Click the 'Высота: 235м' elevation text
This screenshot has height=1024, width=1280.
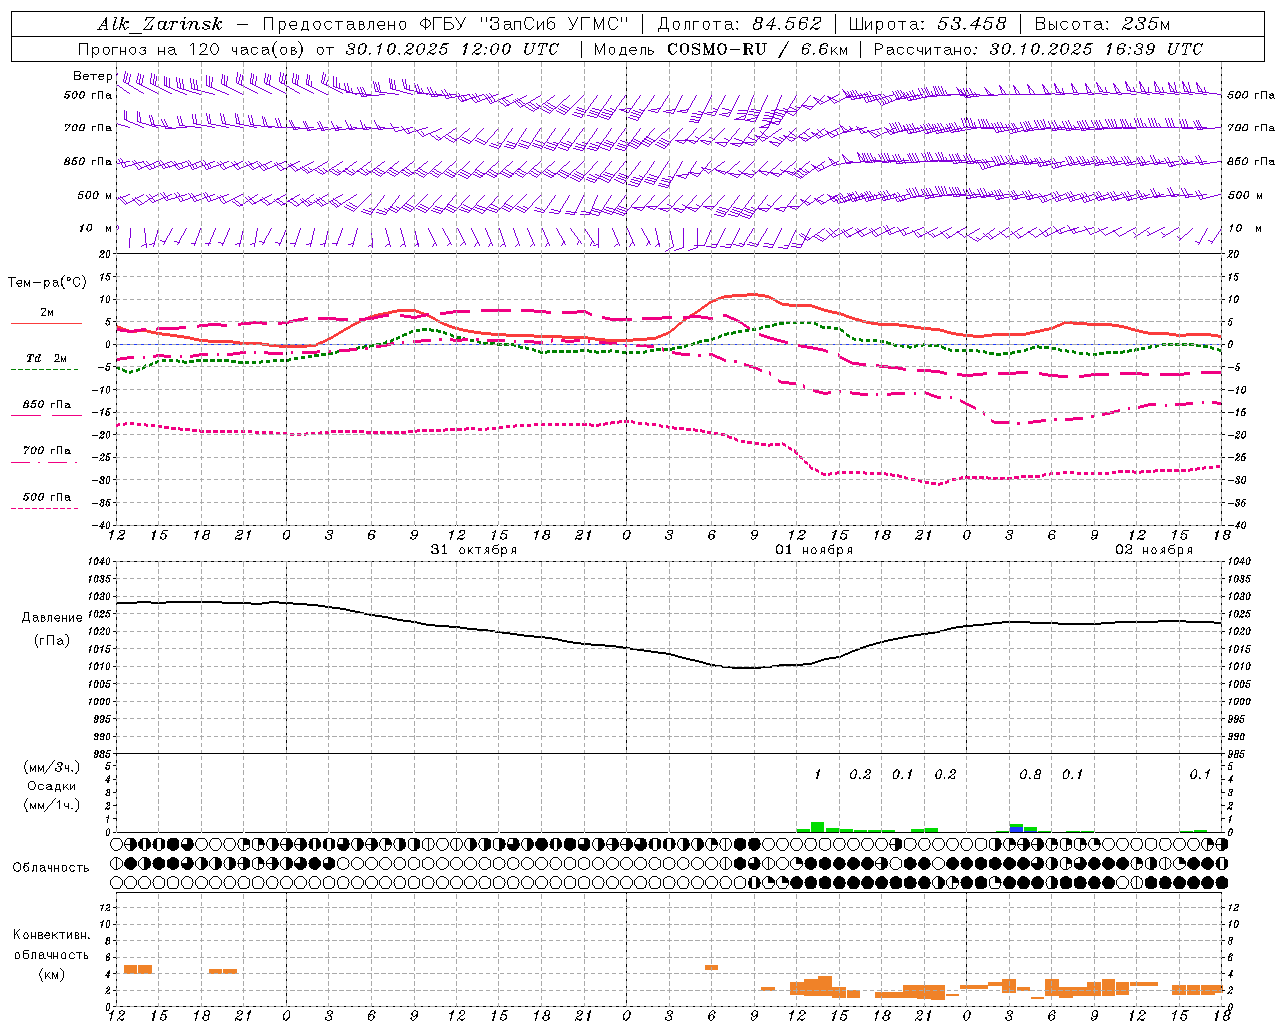click(x=1102, y=24)
